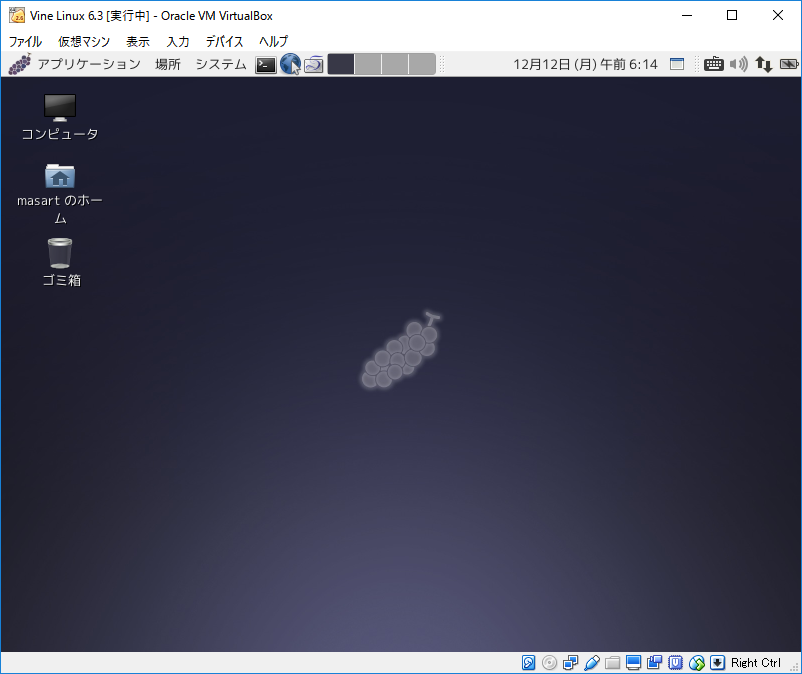Toggle the volume speaker in the panel
Viewport: 802px width, 674px height.
(x=739, y=64)
